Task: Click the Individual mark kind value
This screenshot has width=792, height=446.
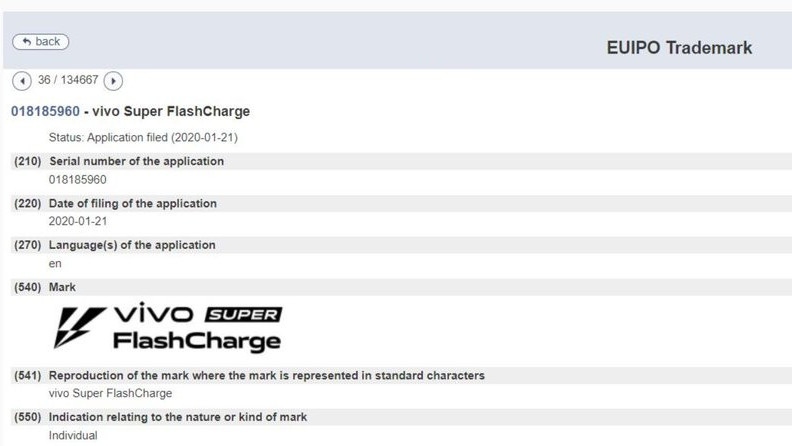Action: [x=73, y=435]
